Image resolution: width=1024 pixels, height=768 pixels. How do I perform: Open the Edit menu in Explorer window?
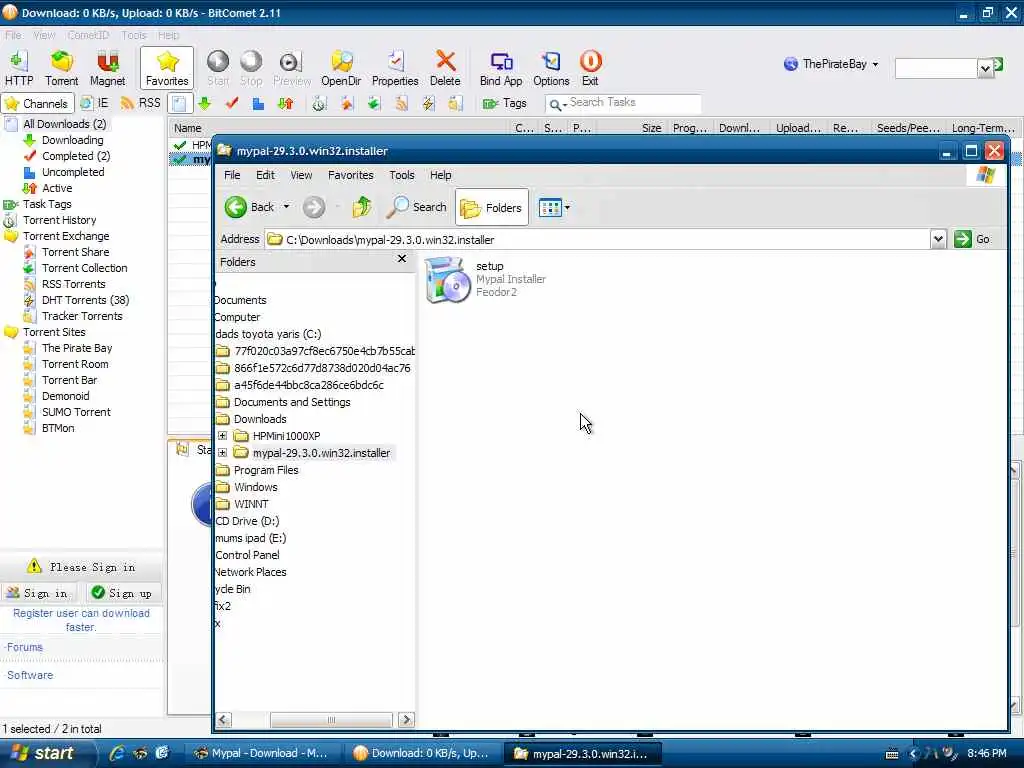265,175
